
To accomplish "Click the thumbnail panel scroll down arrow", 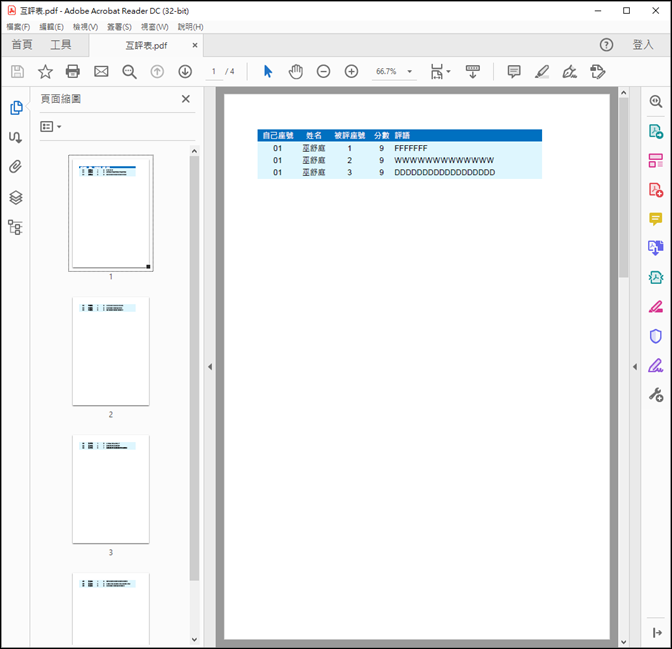I will click(x=194, y=640).
